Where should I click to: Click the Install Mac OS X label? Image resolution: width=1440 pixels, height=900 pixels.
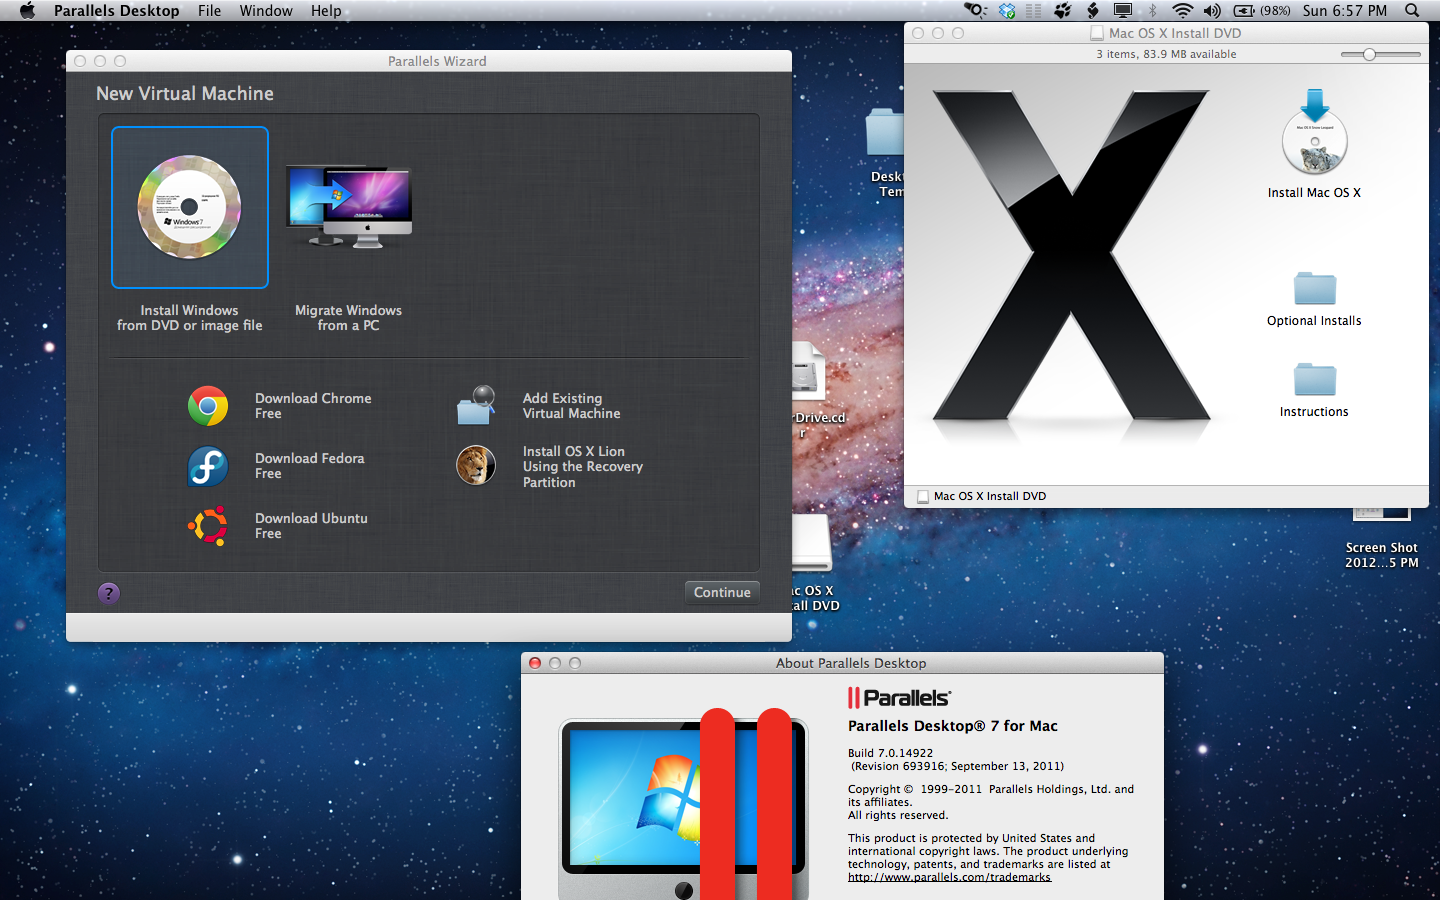[1314, 193]
